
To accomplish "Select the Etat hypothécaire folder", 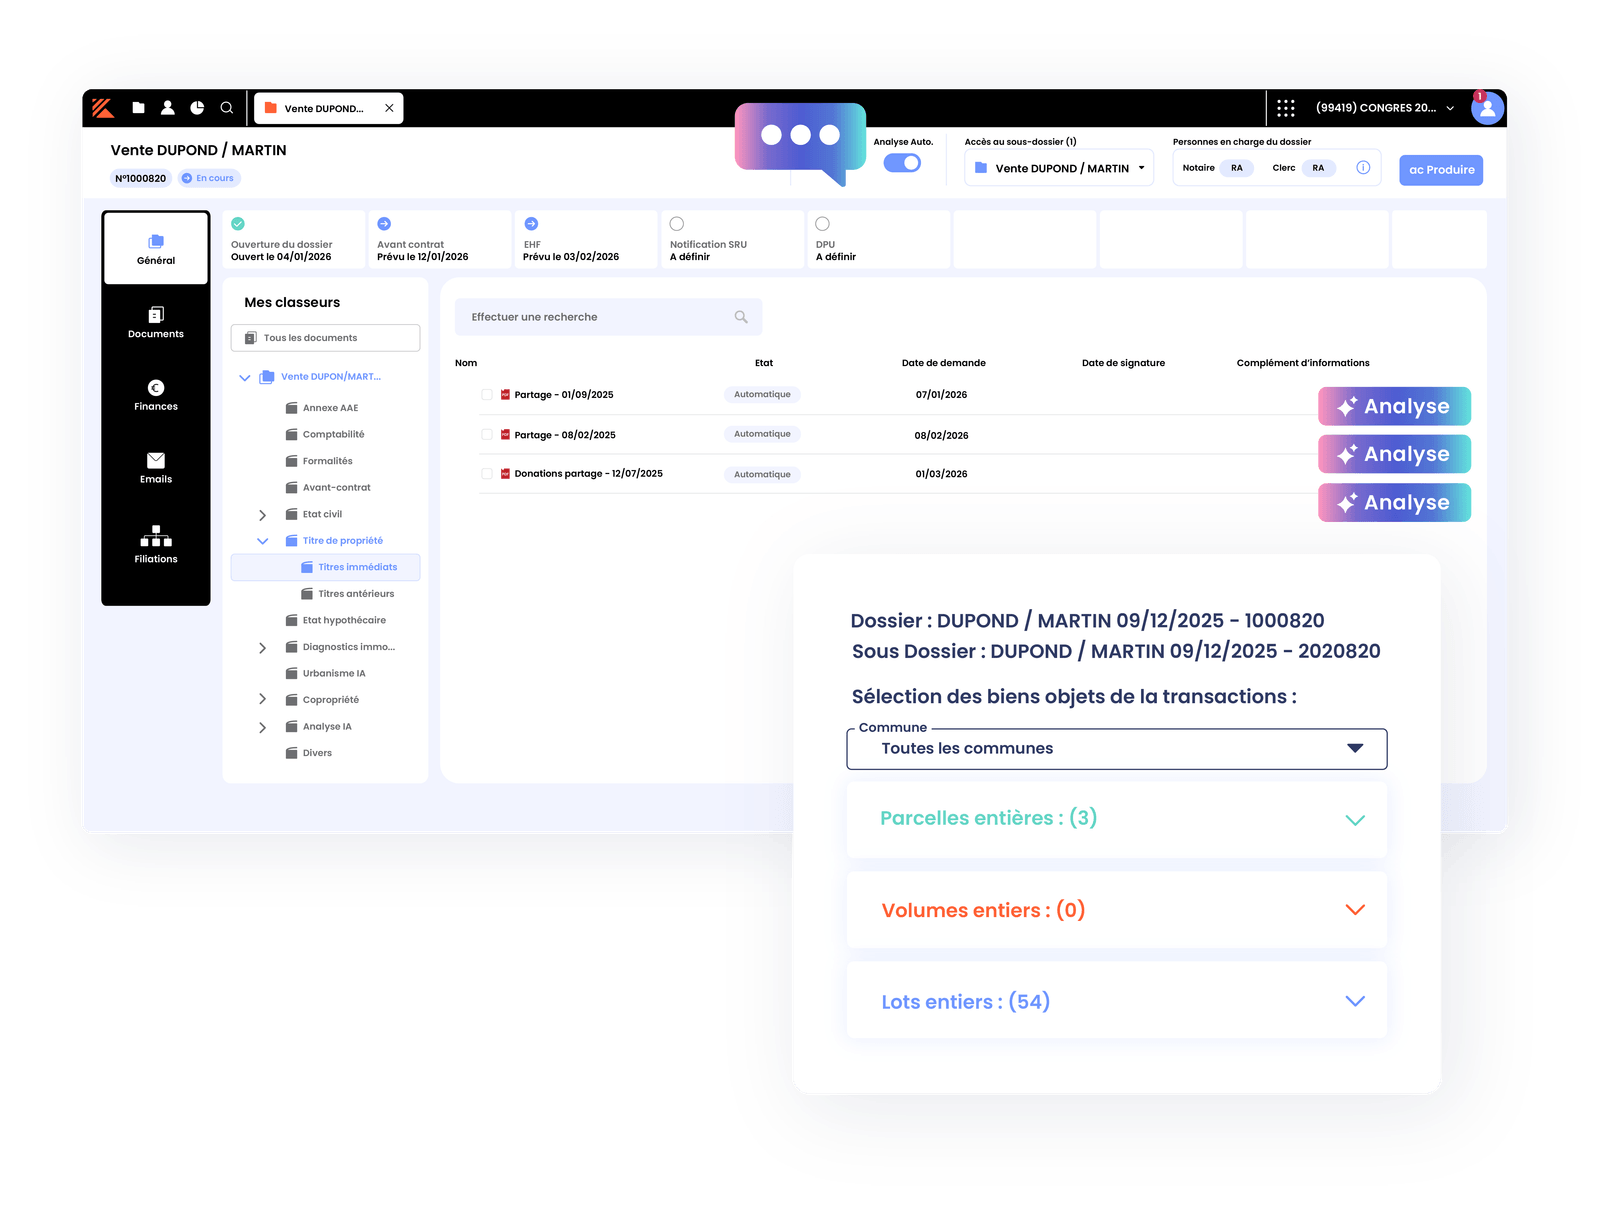I will tap(335, 620).
